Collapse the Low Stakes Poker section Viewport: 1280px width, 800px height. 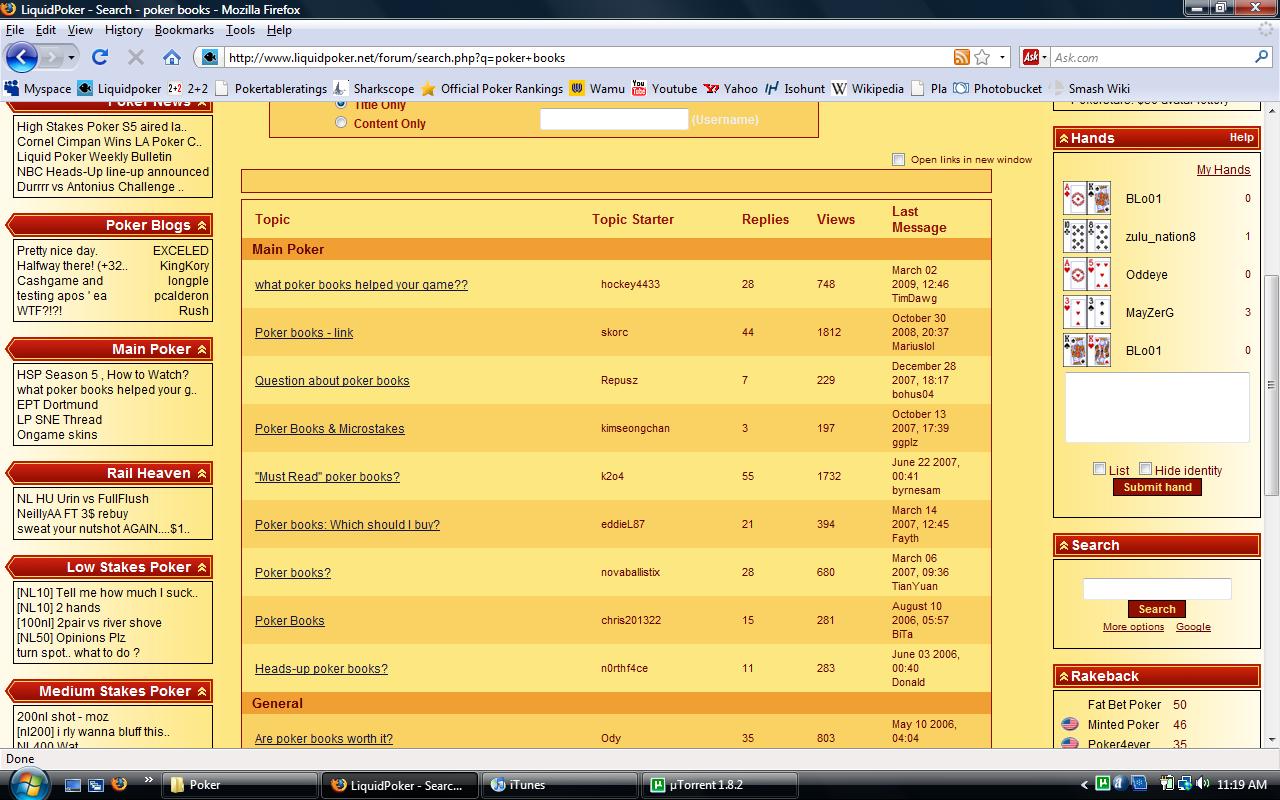coord(202,567)
